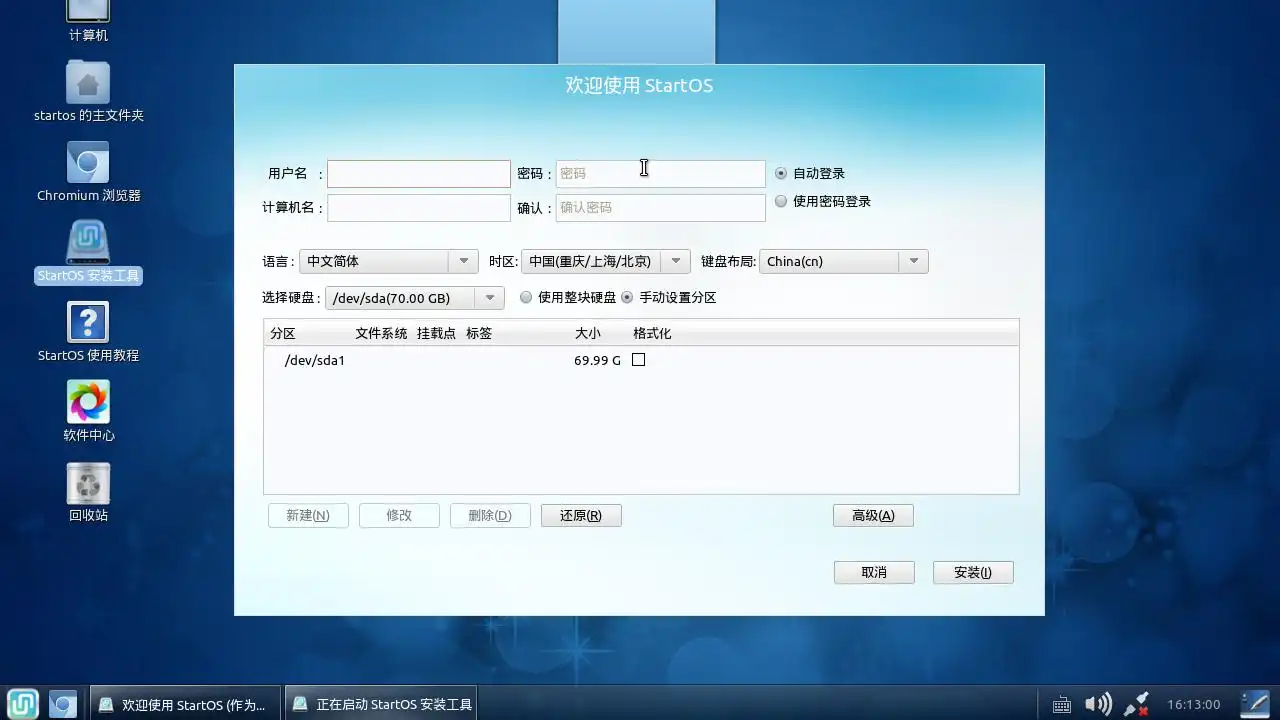Image resolution: width=1280 pixels, height=720 pixels.
Task: Open the network connection tray icon
Action: tap(1136, 704)
